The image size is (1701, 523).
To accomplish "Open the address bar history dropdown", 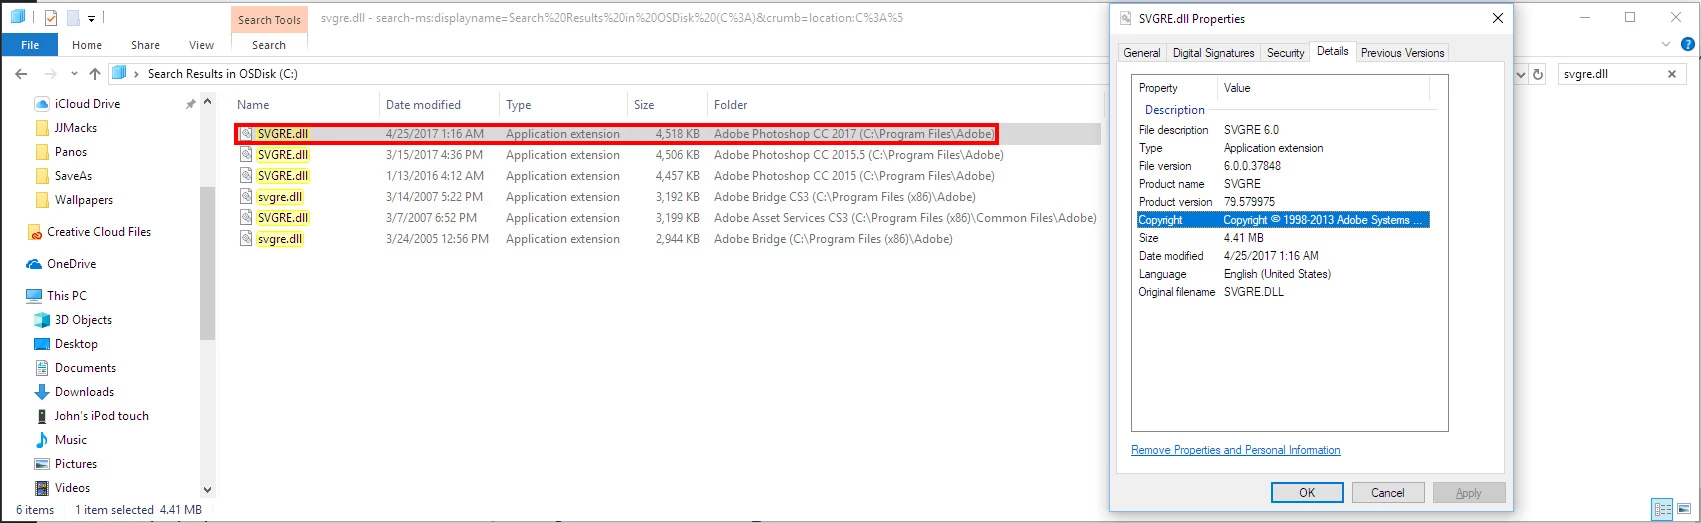I will click(x=1521, y=74).
